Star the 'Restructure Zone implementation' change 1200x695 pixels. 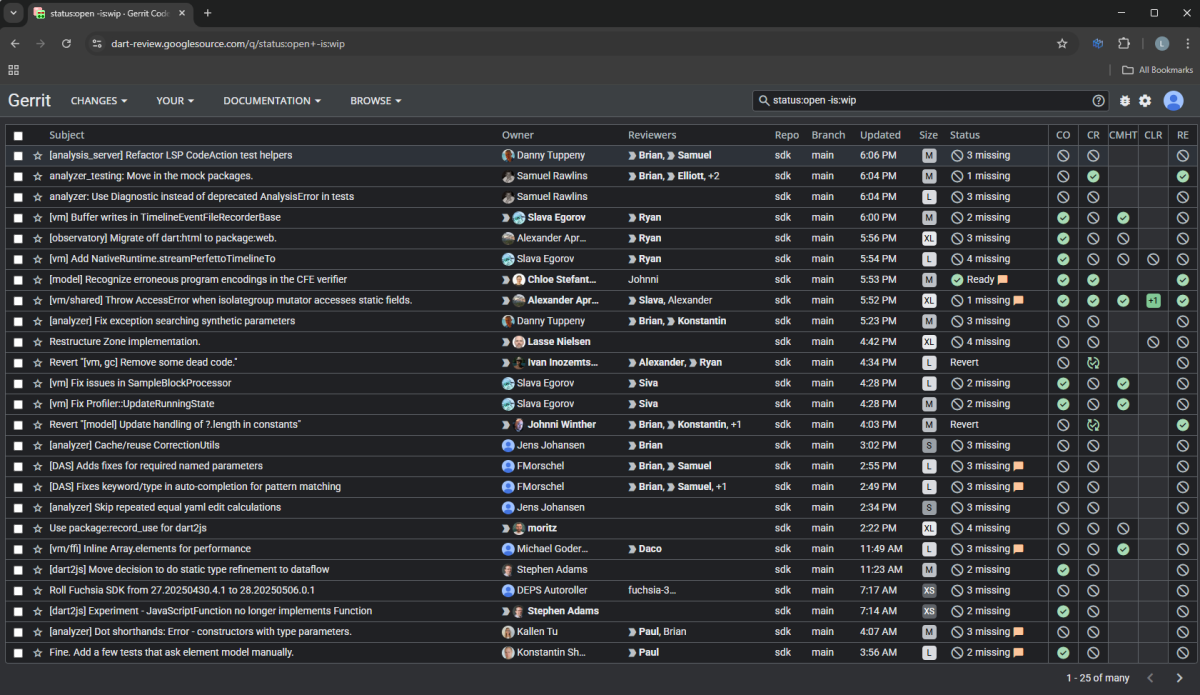pos(38,342)
